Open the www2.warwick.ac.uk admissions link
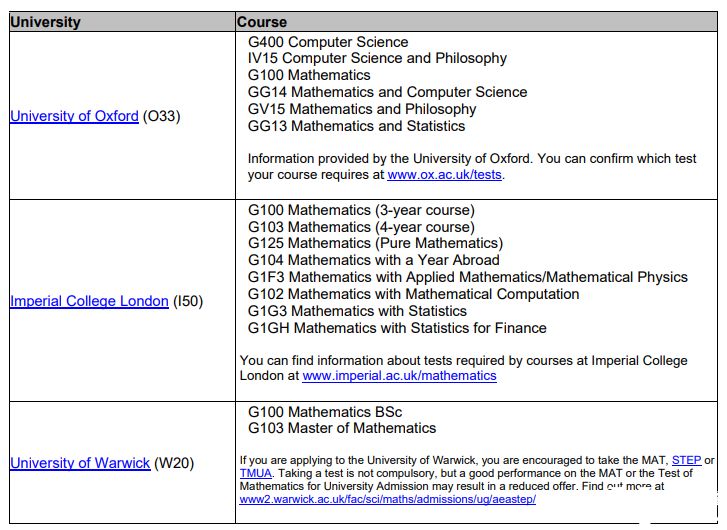This screenshot has width=727, height=530. pyautogui.click(x=387, y=498)
